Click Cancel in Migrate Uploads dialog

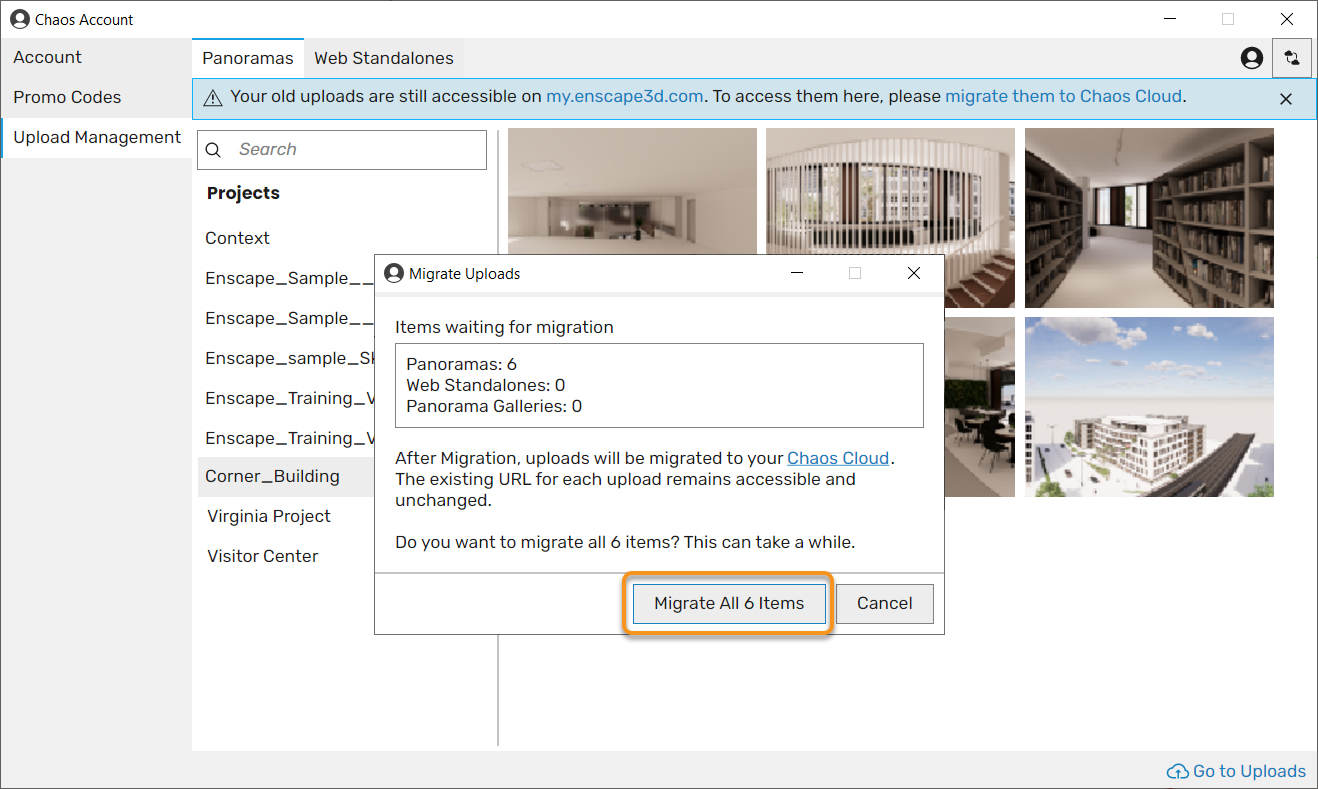click(x=884, y=603)
